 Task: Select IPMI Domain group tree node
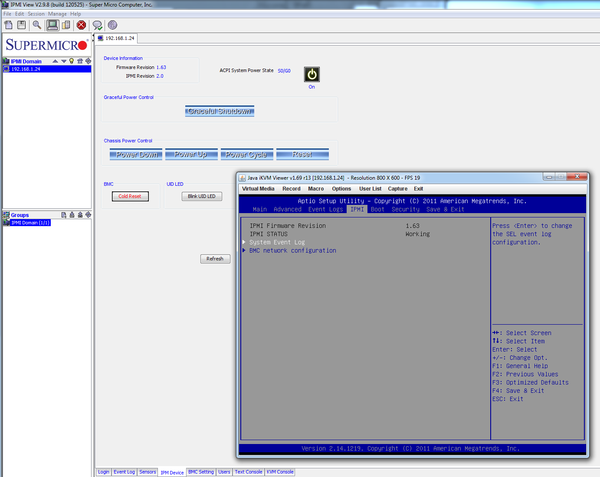point(30,222)
